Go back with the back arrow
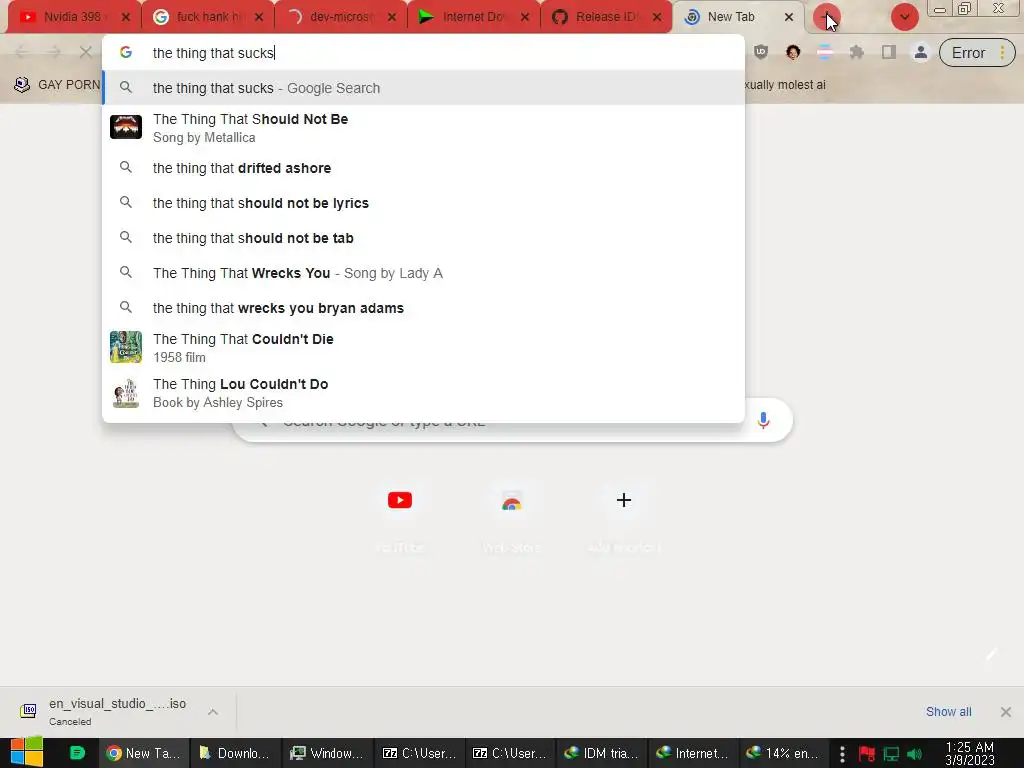Screen dimensions: 1024x768 pyautogui.click(x=22, y=52)
